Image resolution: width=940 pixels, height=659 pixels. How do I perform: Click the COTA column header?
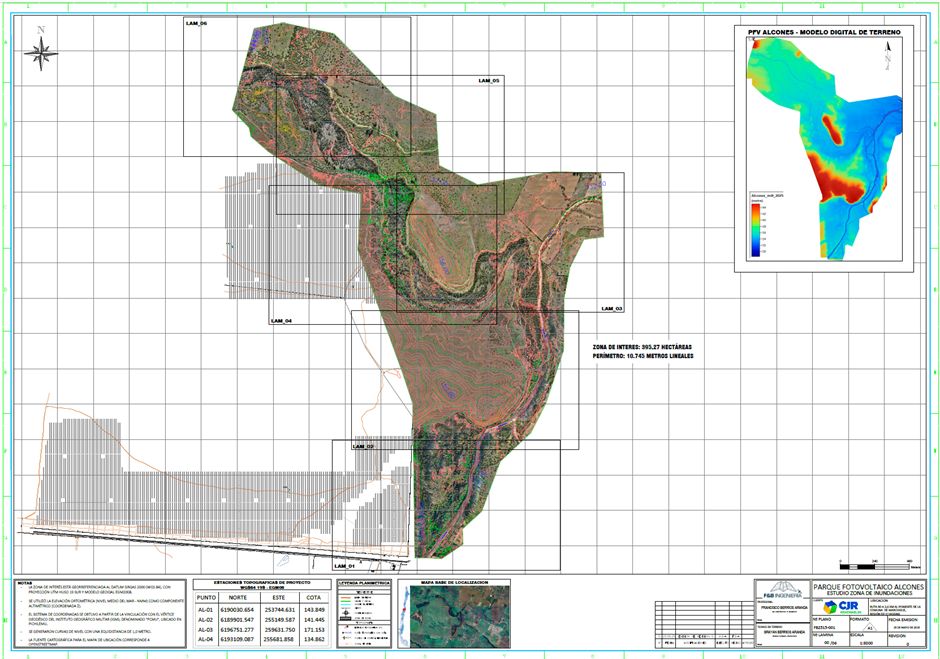pos(314,598)
